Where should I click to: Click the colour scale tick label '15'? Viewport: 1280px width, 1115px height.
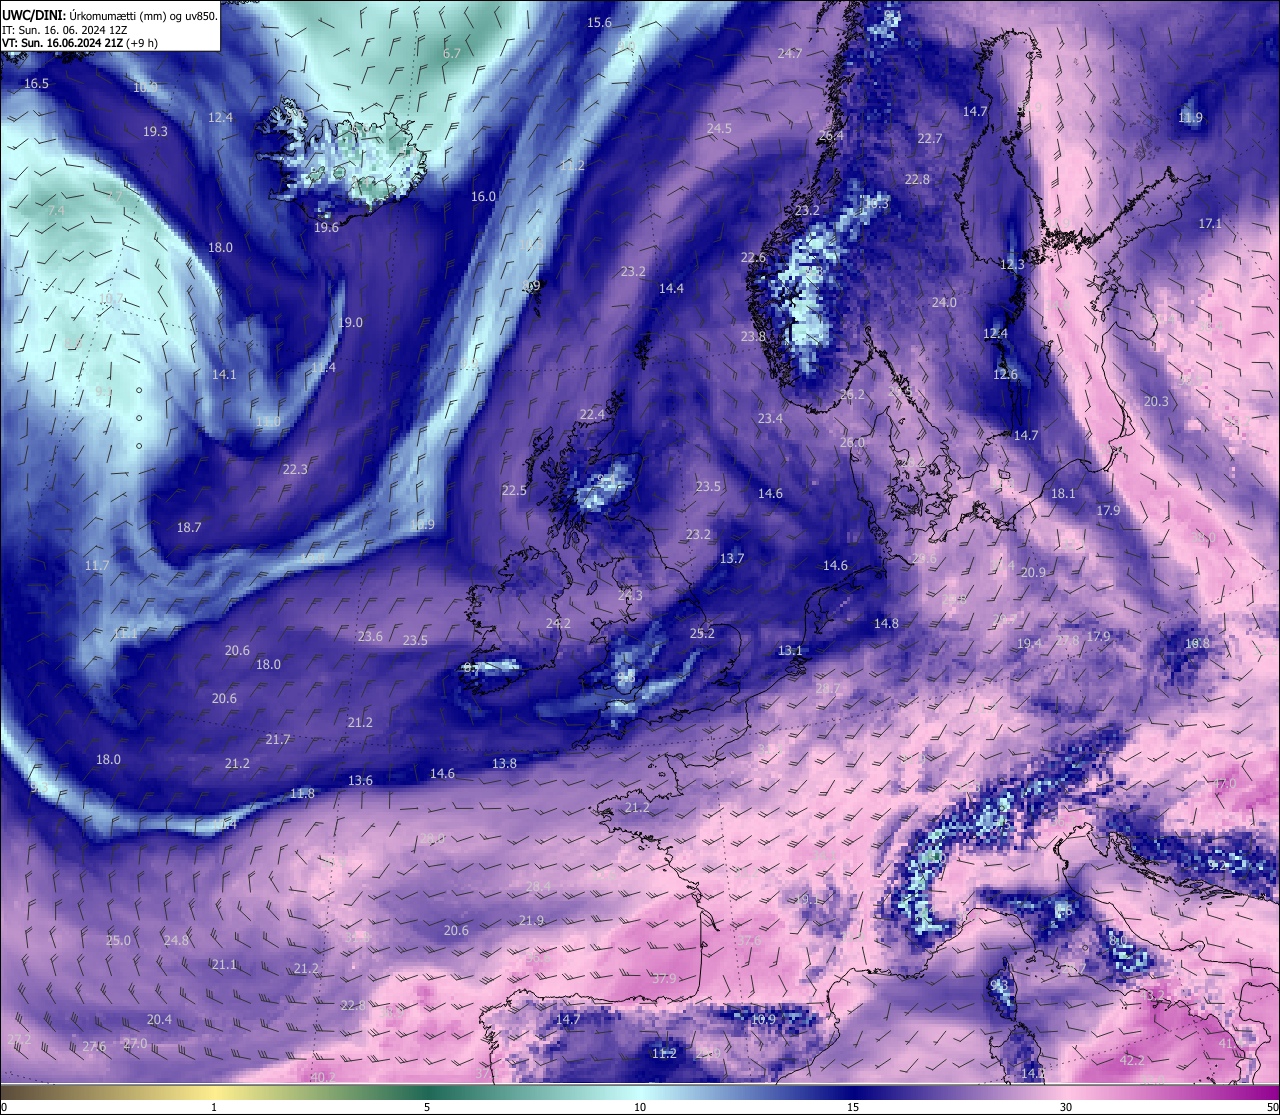click(853, 1107)
